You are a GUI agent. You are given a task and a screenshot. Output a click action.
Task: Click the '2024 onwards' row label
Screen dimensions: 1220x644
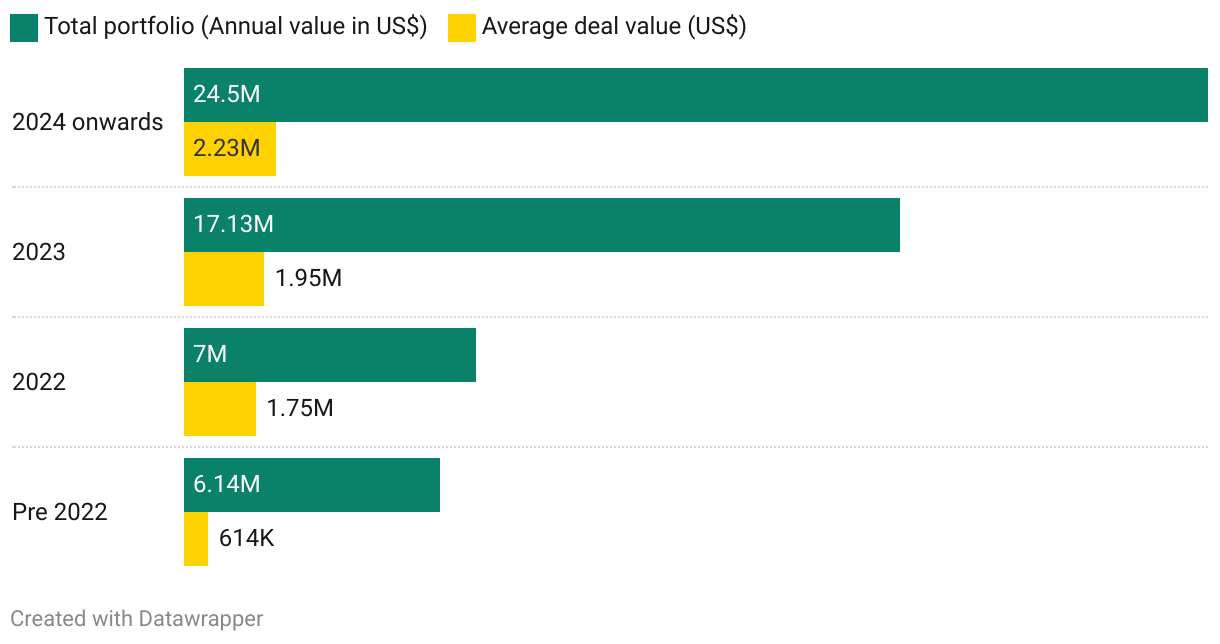(87, 122)
